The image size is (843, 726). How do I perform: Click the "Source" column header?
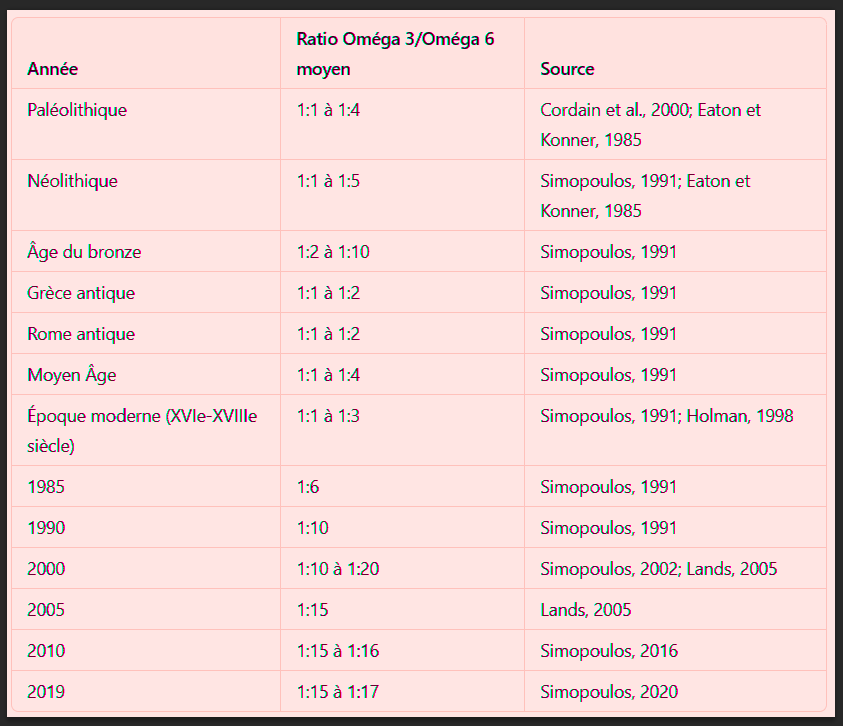click(x=567, y=69)
